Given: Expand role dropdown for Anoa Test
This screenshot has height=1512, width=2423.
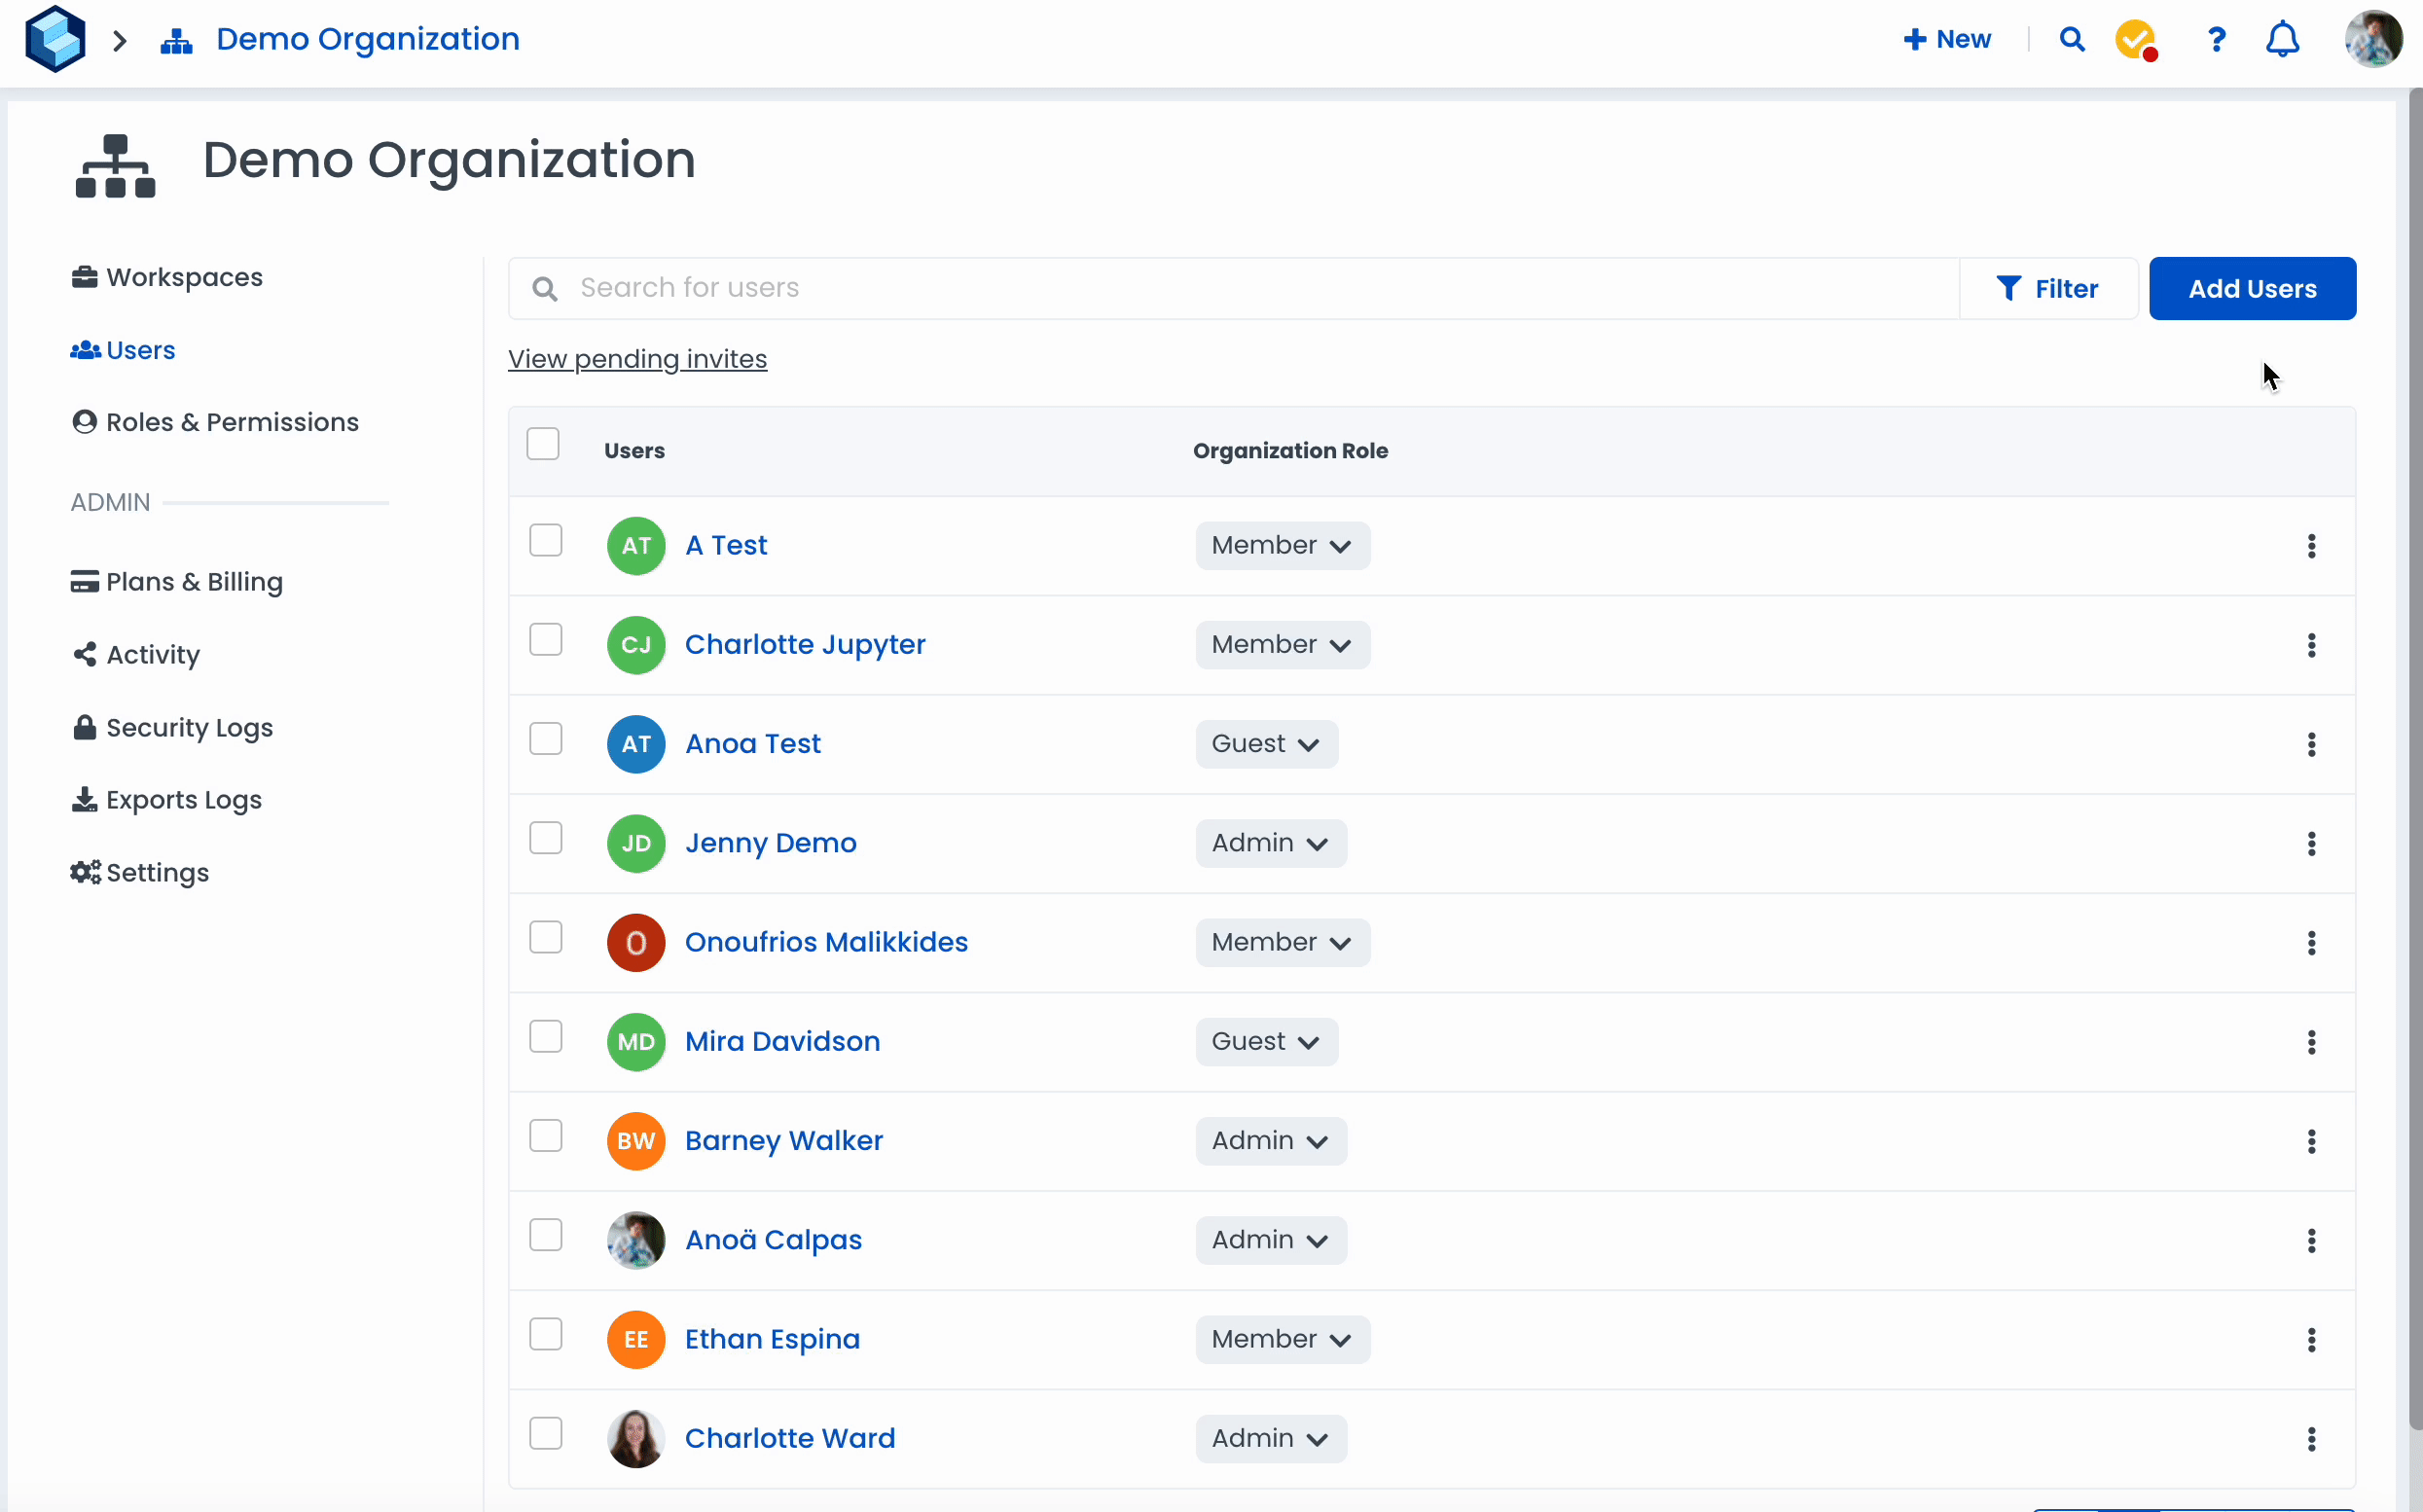Looking at the screenshot, I should pos(1266,744).
